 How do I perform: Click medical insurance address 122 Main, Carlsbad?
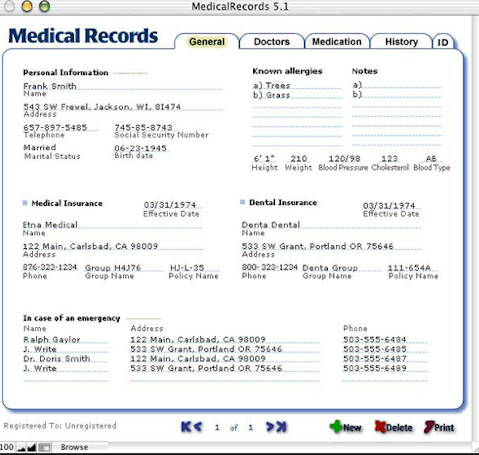[112, 246]
